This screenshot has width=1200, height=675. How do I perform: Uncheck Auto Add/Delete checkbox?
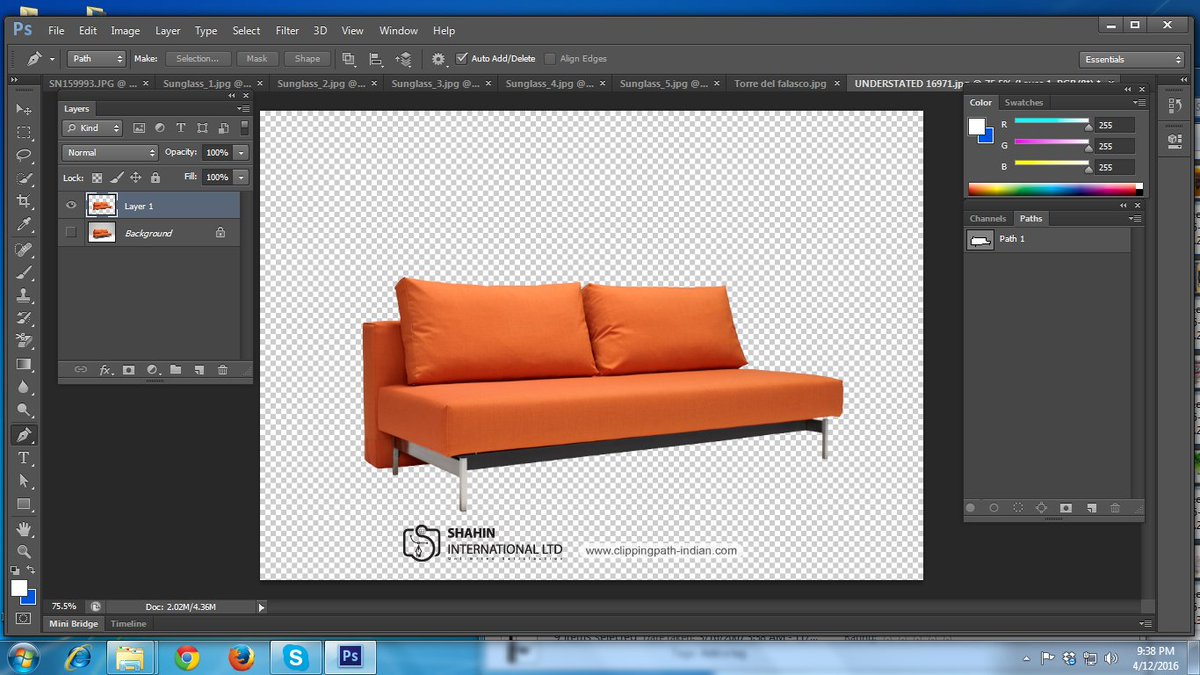[x=461, y=59]
